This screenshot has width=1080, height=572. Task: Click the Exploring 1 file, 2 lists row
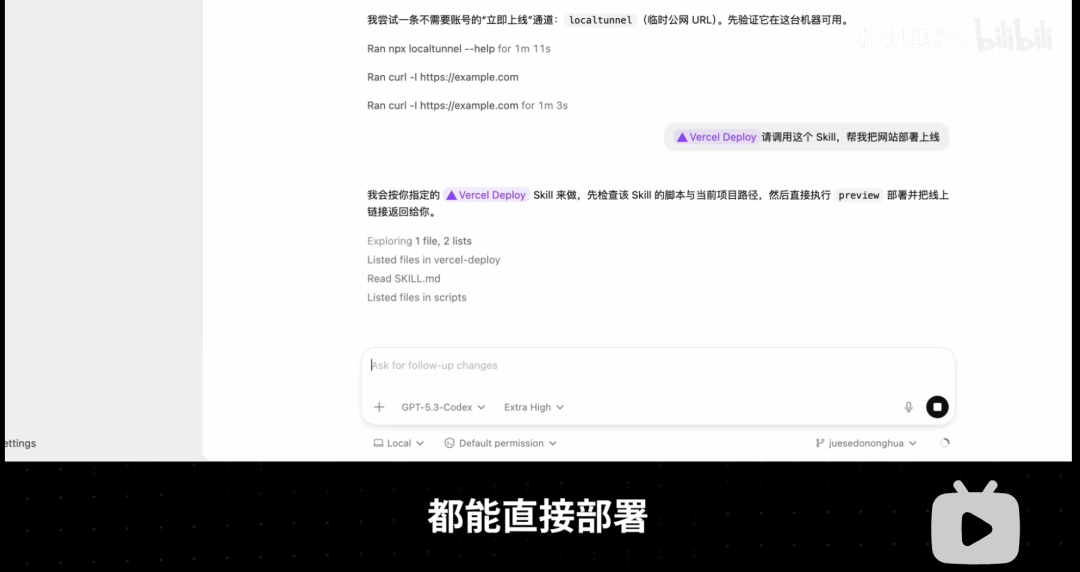[x=419, y=241]
